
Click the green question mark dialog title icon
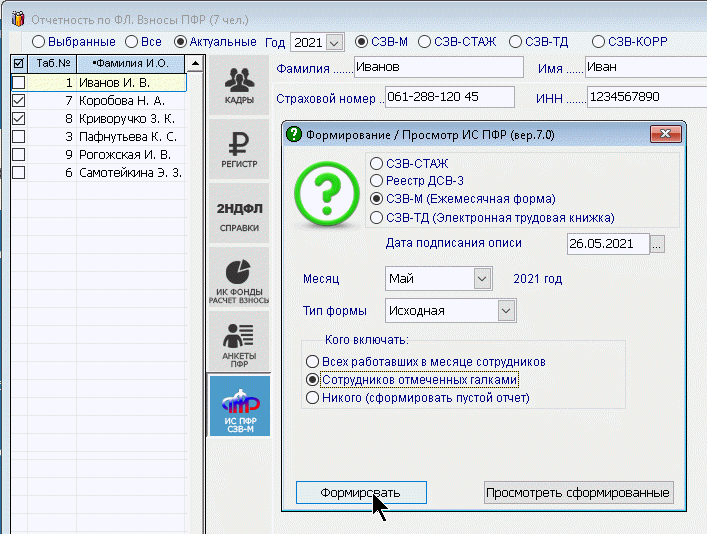pyautogui.click(x=294, y=134)
